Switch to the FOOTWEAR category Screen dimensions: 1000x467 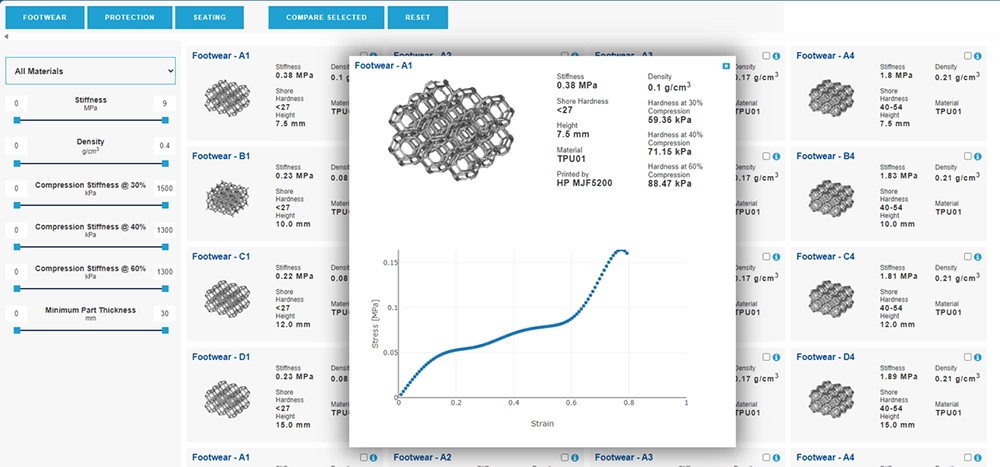45,17
